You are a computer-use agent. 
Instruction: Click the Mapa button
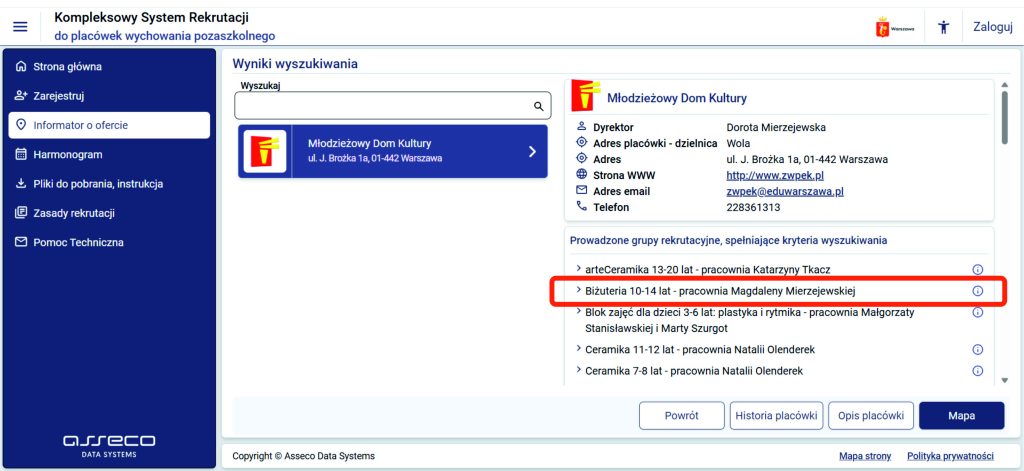pyautogui.click(x=961, y=415)
